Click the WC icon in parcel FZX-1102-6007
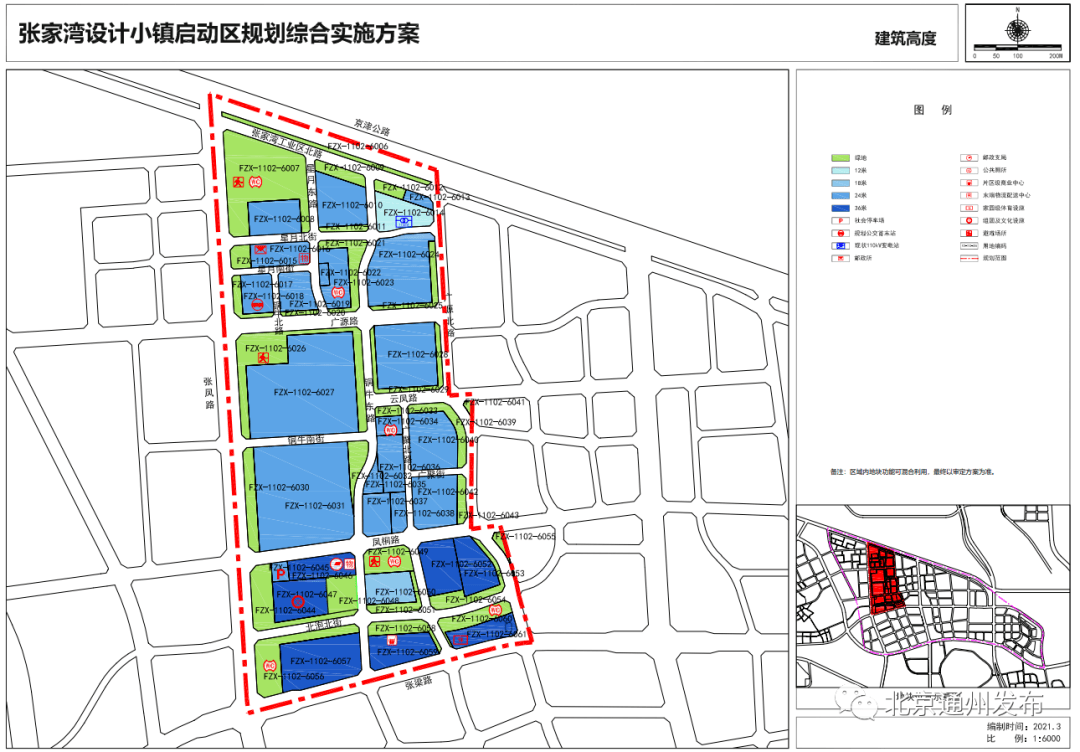Image resolution: width=1080 pixels, height=752 pixels. pyautogui.click(x=255, y=182)
